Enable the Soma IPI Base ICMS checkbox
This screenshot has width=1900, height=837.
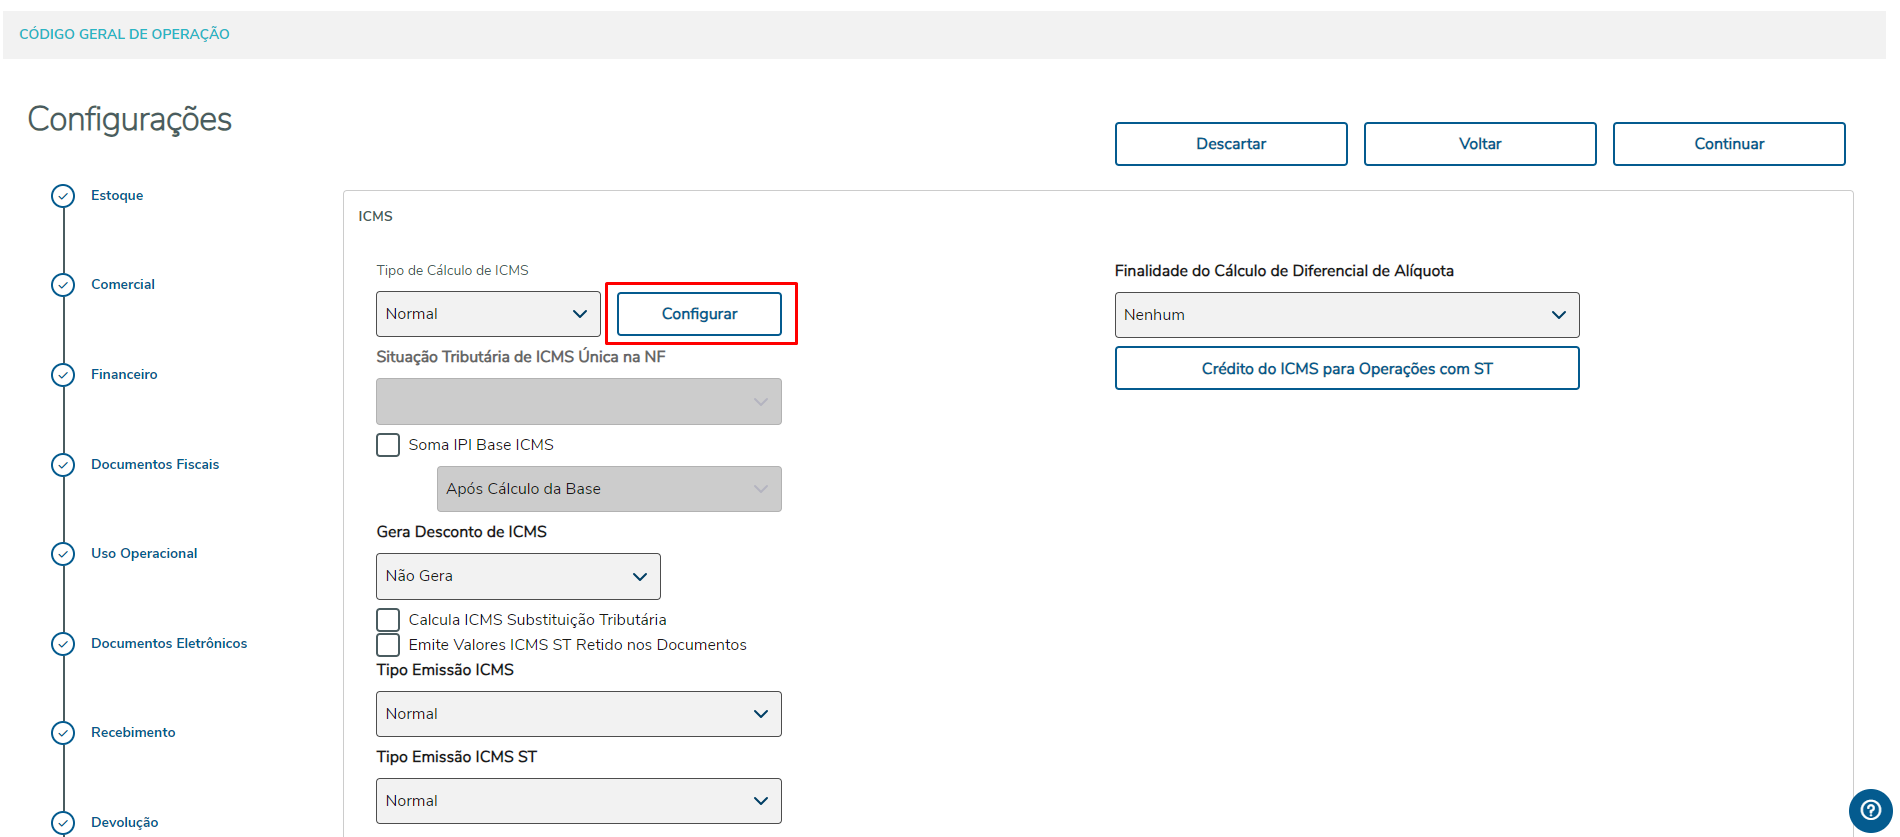coord(388,445)
